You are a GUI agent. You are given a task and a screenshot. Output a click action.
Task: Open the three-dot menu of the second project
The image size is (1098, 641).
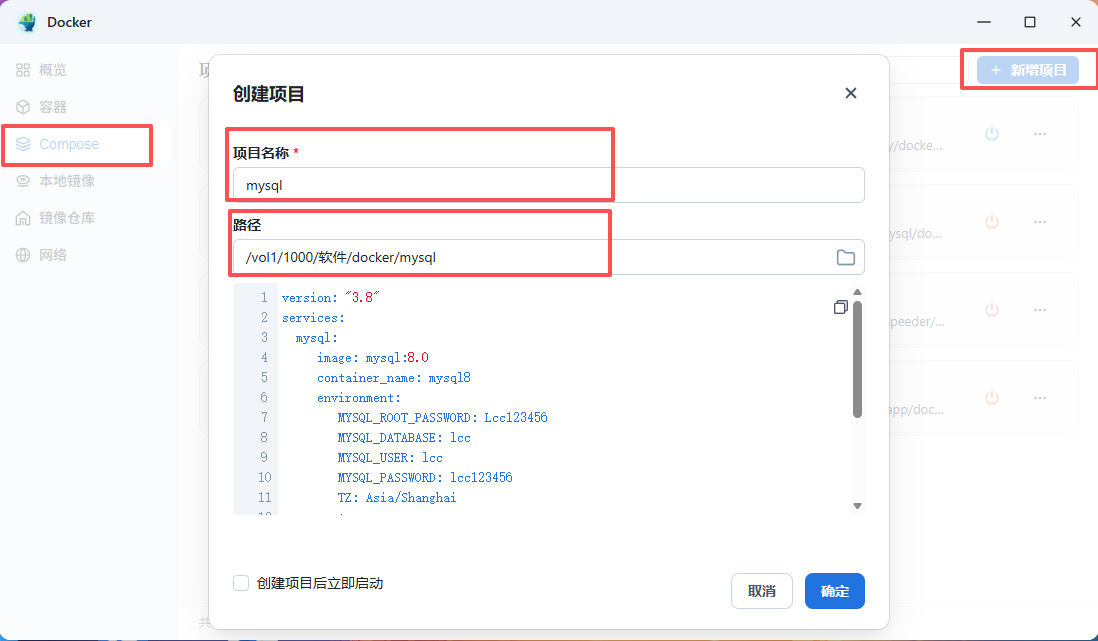tap(1040, 222)
